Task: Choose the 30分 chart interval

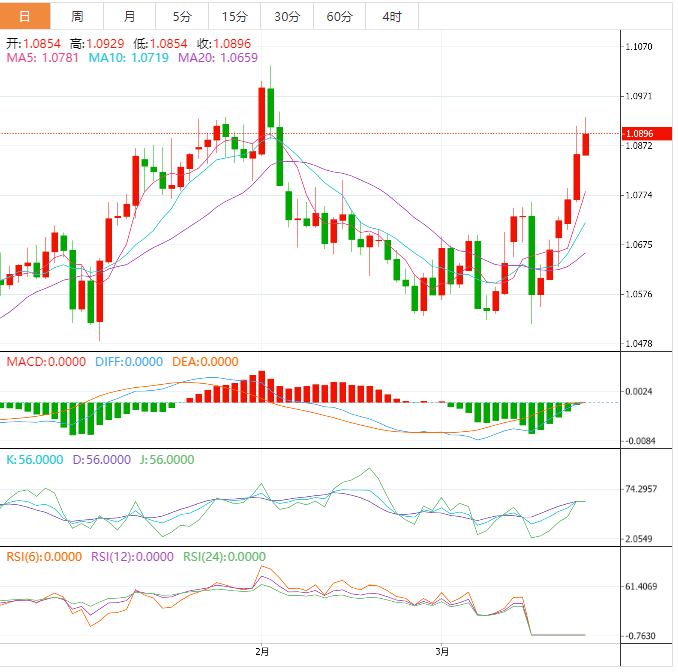Action: pos(286,17)
